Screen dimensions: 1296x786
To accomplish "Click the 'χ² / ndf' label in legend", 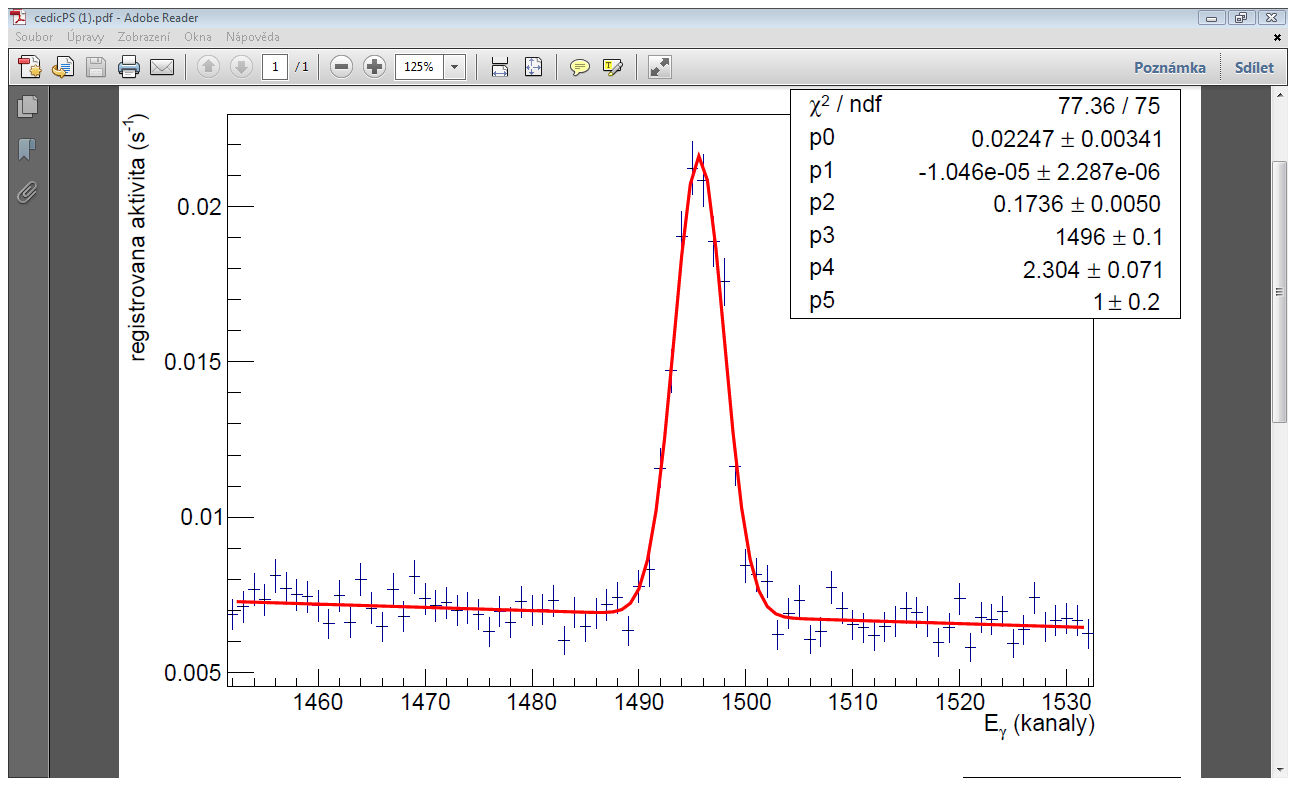I will point(845,104).
